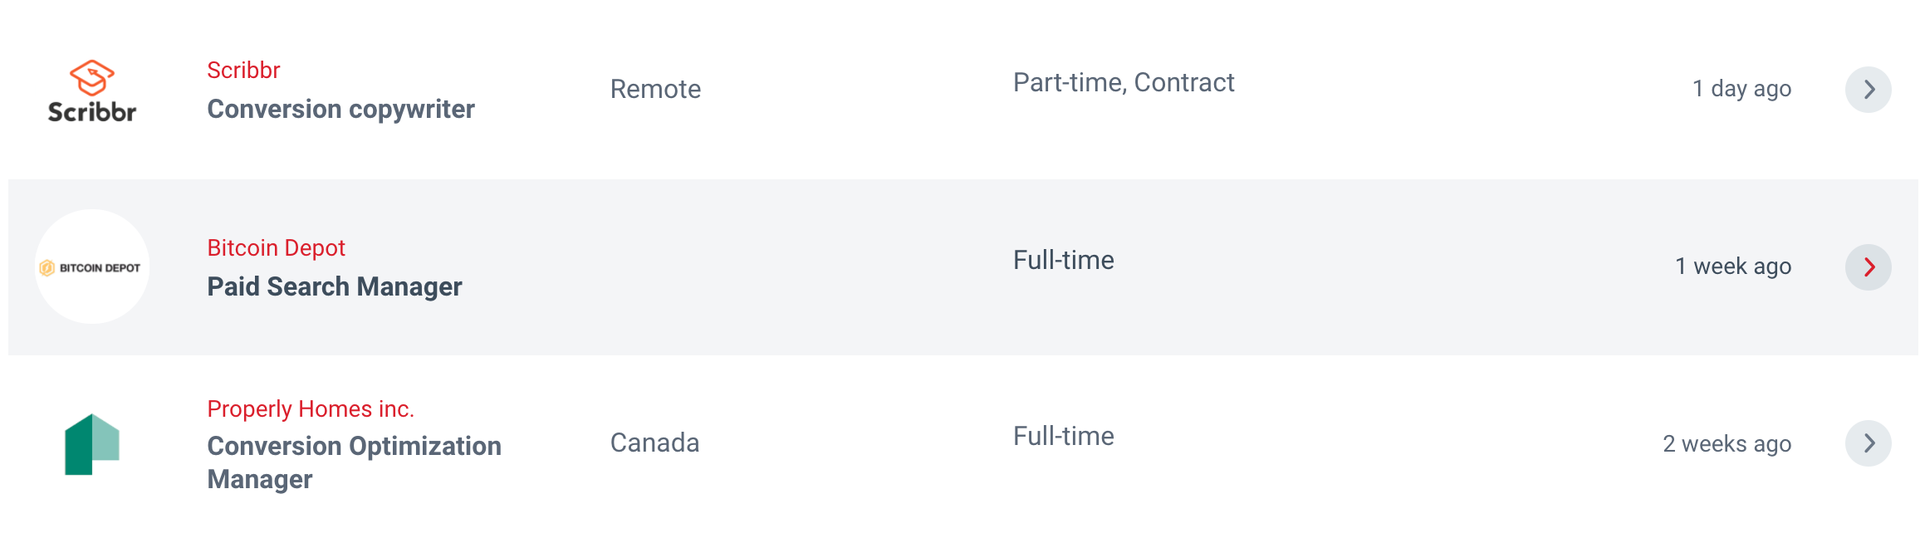Image resolution: width=1920 pixels, height=533 pixels.
Task: Click the 1 day ago timestamp
Action: 1741,89
